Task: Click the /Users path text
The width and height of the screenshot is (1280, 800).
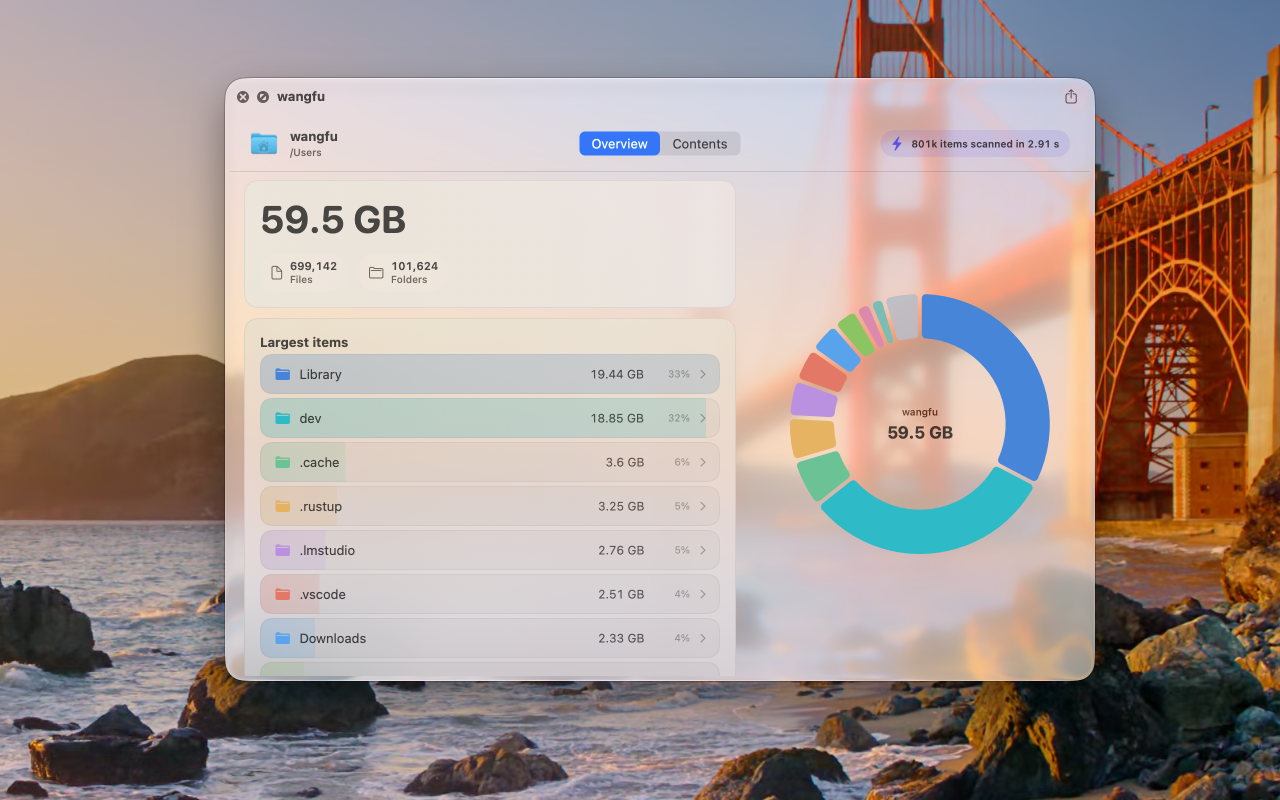Action: coord(306,153)
